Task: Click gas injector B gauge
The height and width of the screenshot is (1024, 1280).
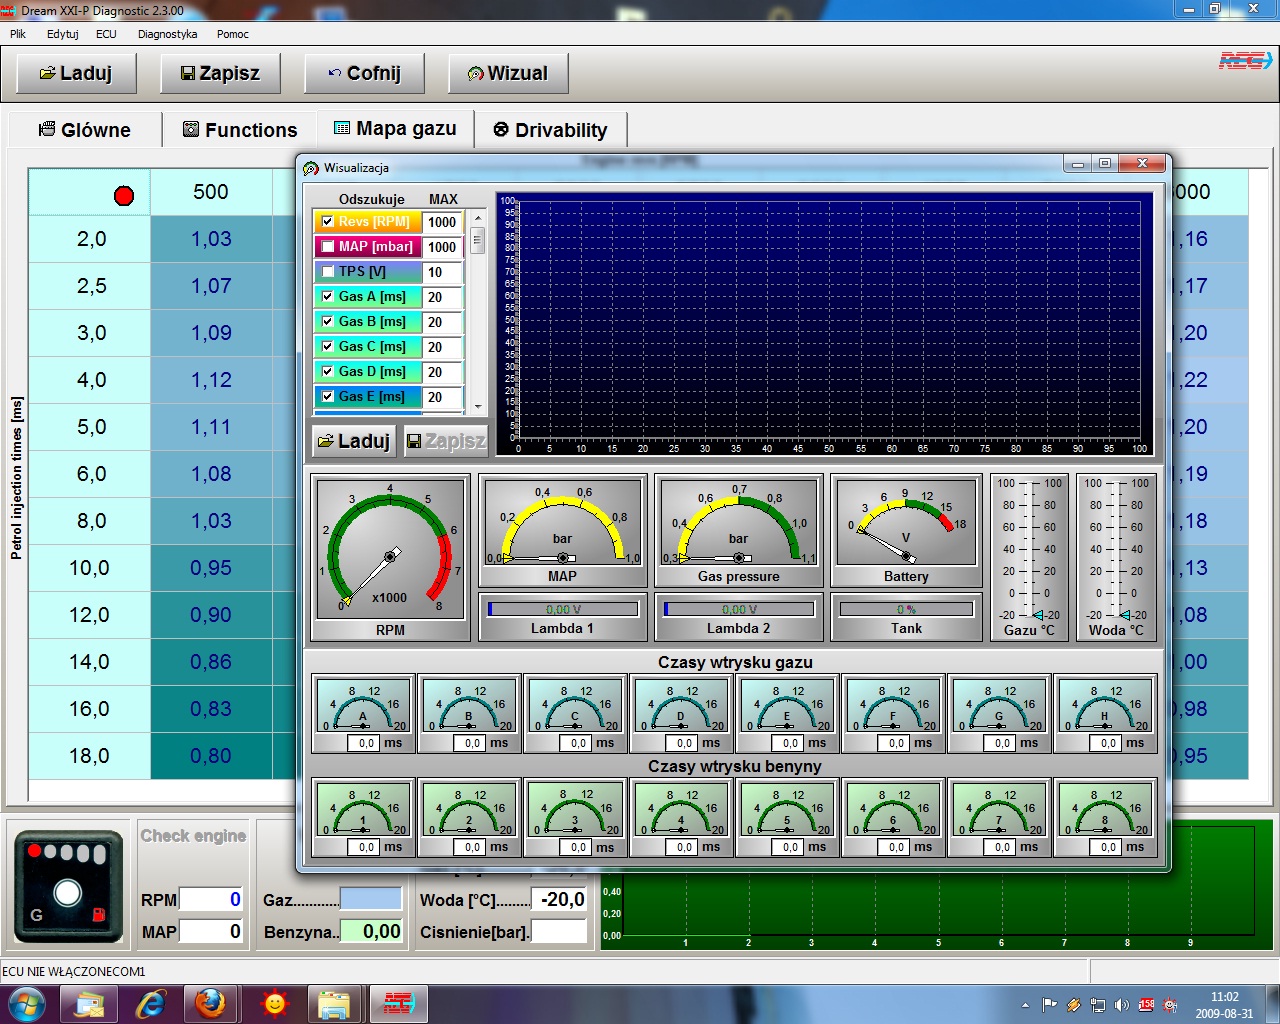Action: point(470,714)
